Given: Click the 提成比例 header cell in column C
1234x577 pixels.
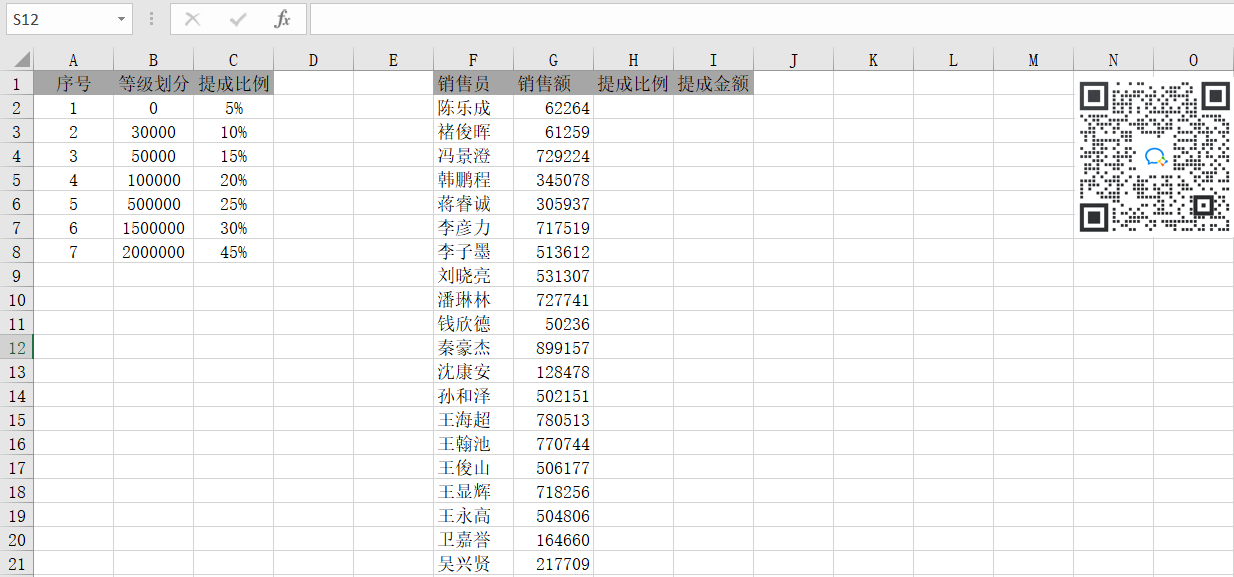Looking at the screenshot, I should 233,84.
